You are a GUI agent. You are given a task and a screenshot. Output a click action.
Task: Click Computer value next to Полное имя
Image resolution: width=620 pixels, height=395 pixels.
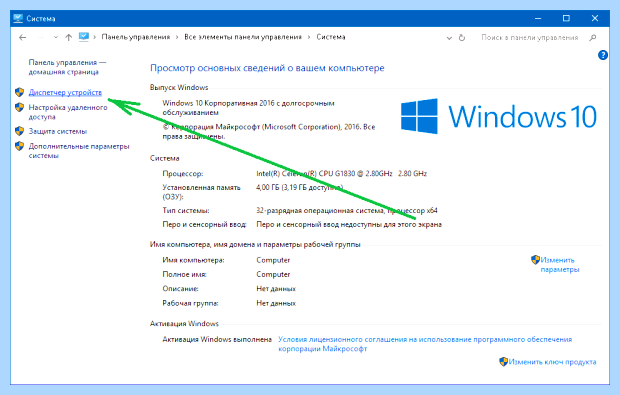[273, 274]
